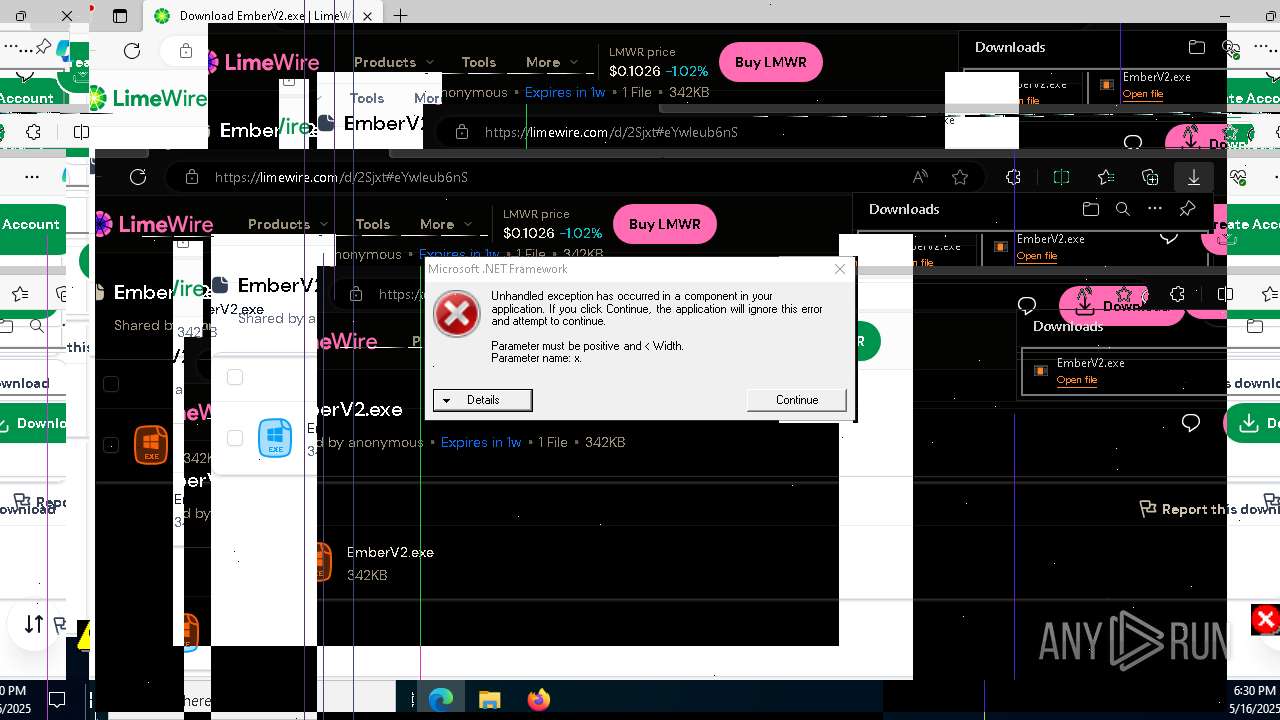Open a new browser tab
The height and width of the screenshot is (720, 1280).
tap(400, 16)
